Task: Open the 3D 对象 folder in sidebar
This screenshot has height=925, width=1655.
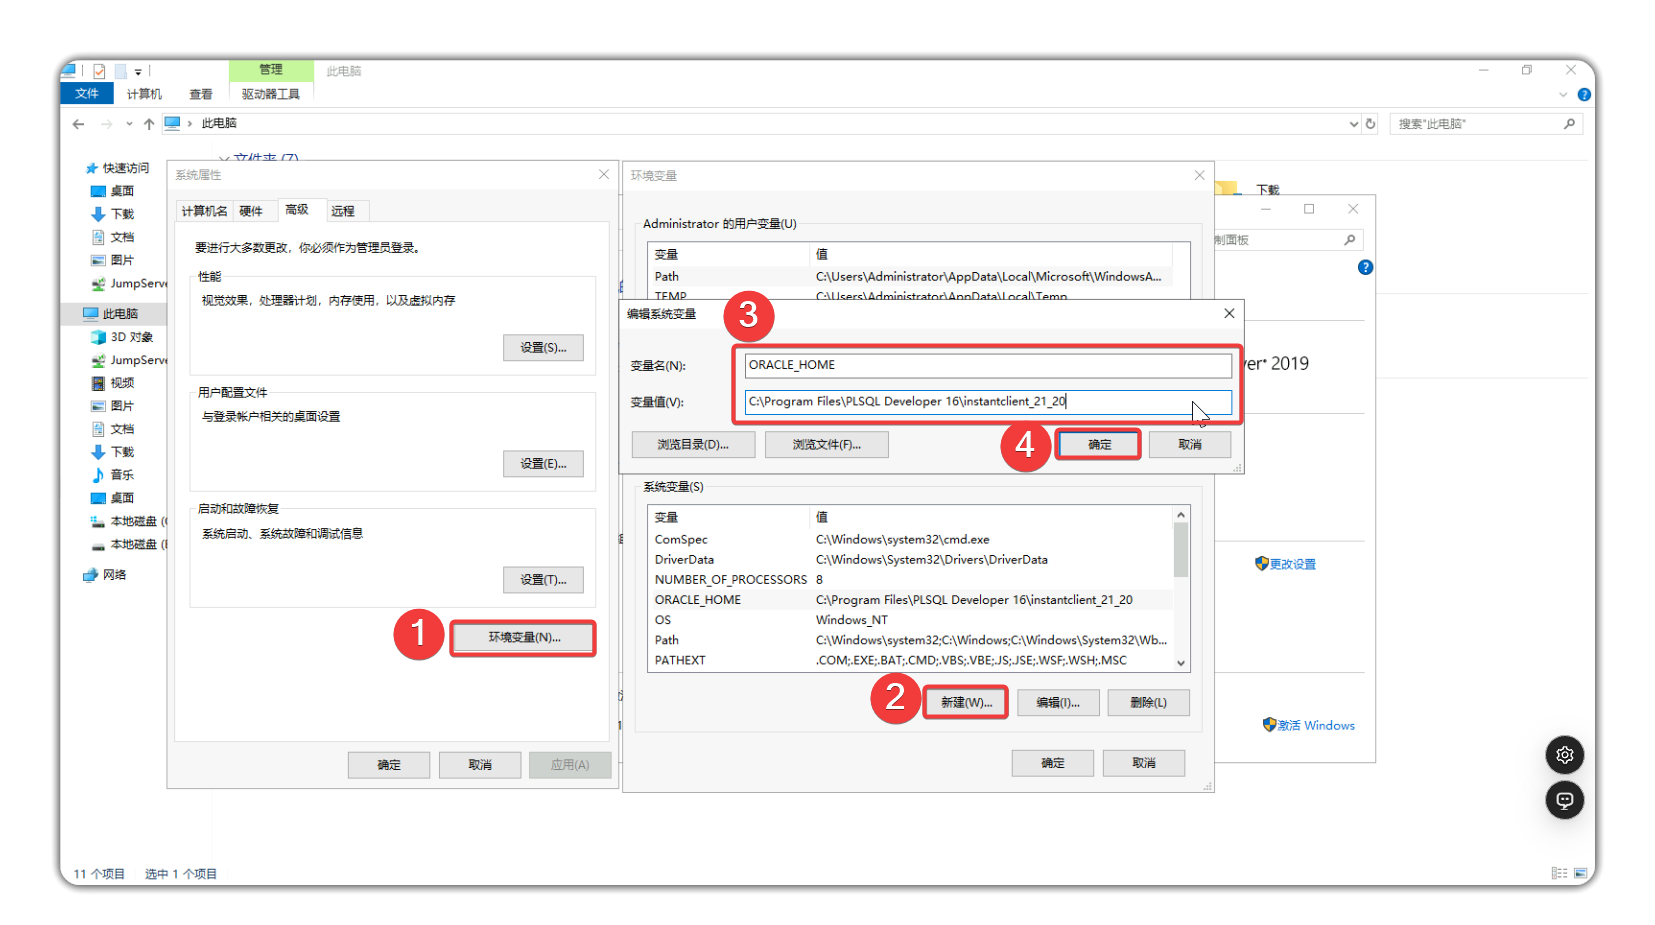Action: [x=131, y=337]
